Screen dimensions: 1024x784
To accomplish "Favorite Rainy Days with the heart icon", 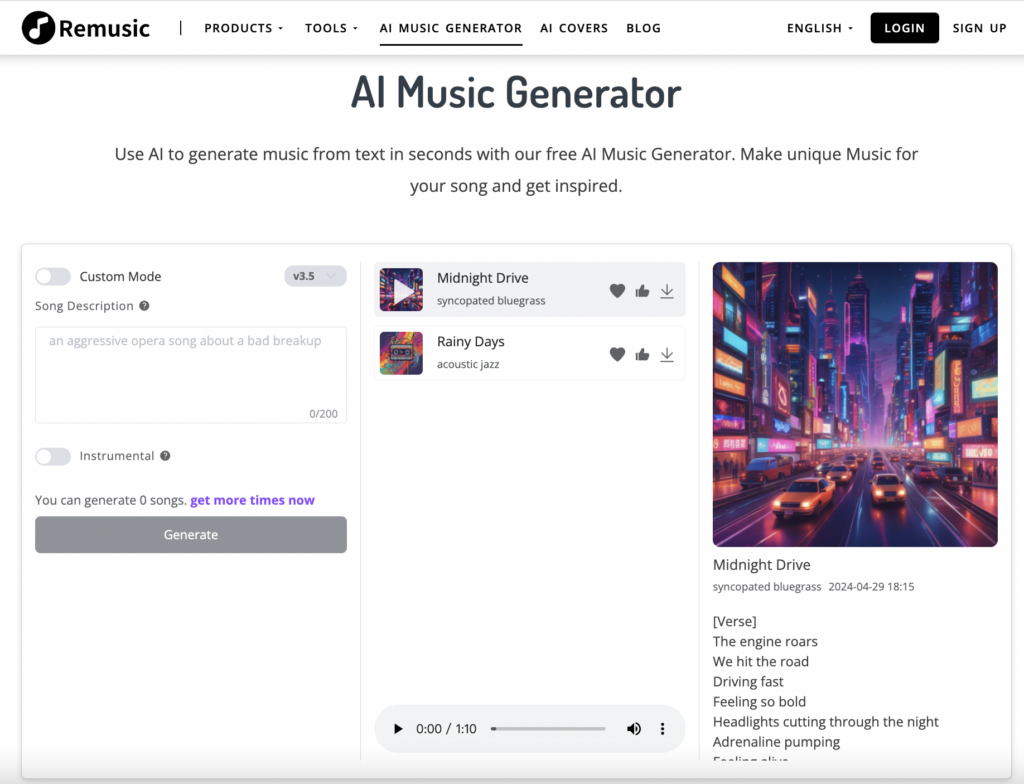I will point(617,353).
